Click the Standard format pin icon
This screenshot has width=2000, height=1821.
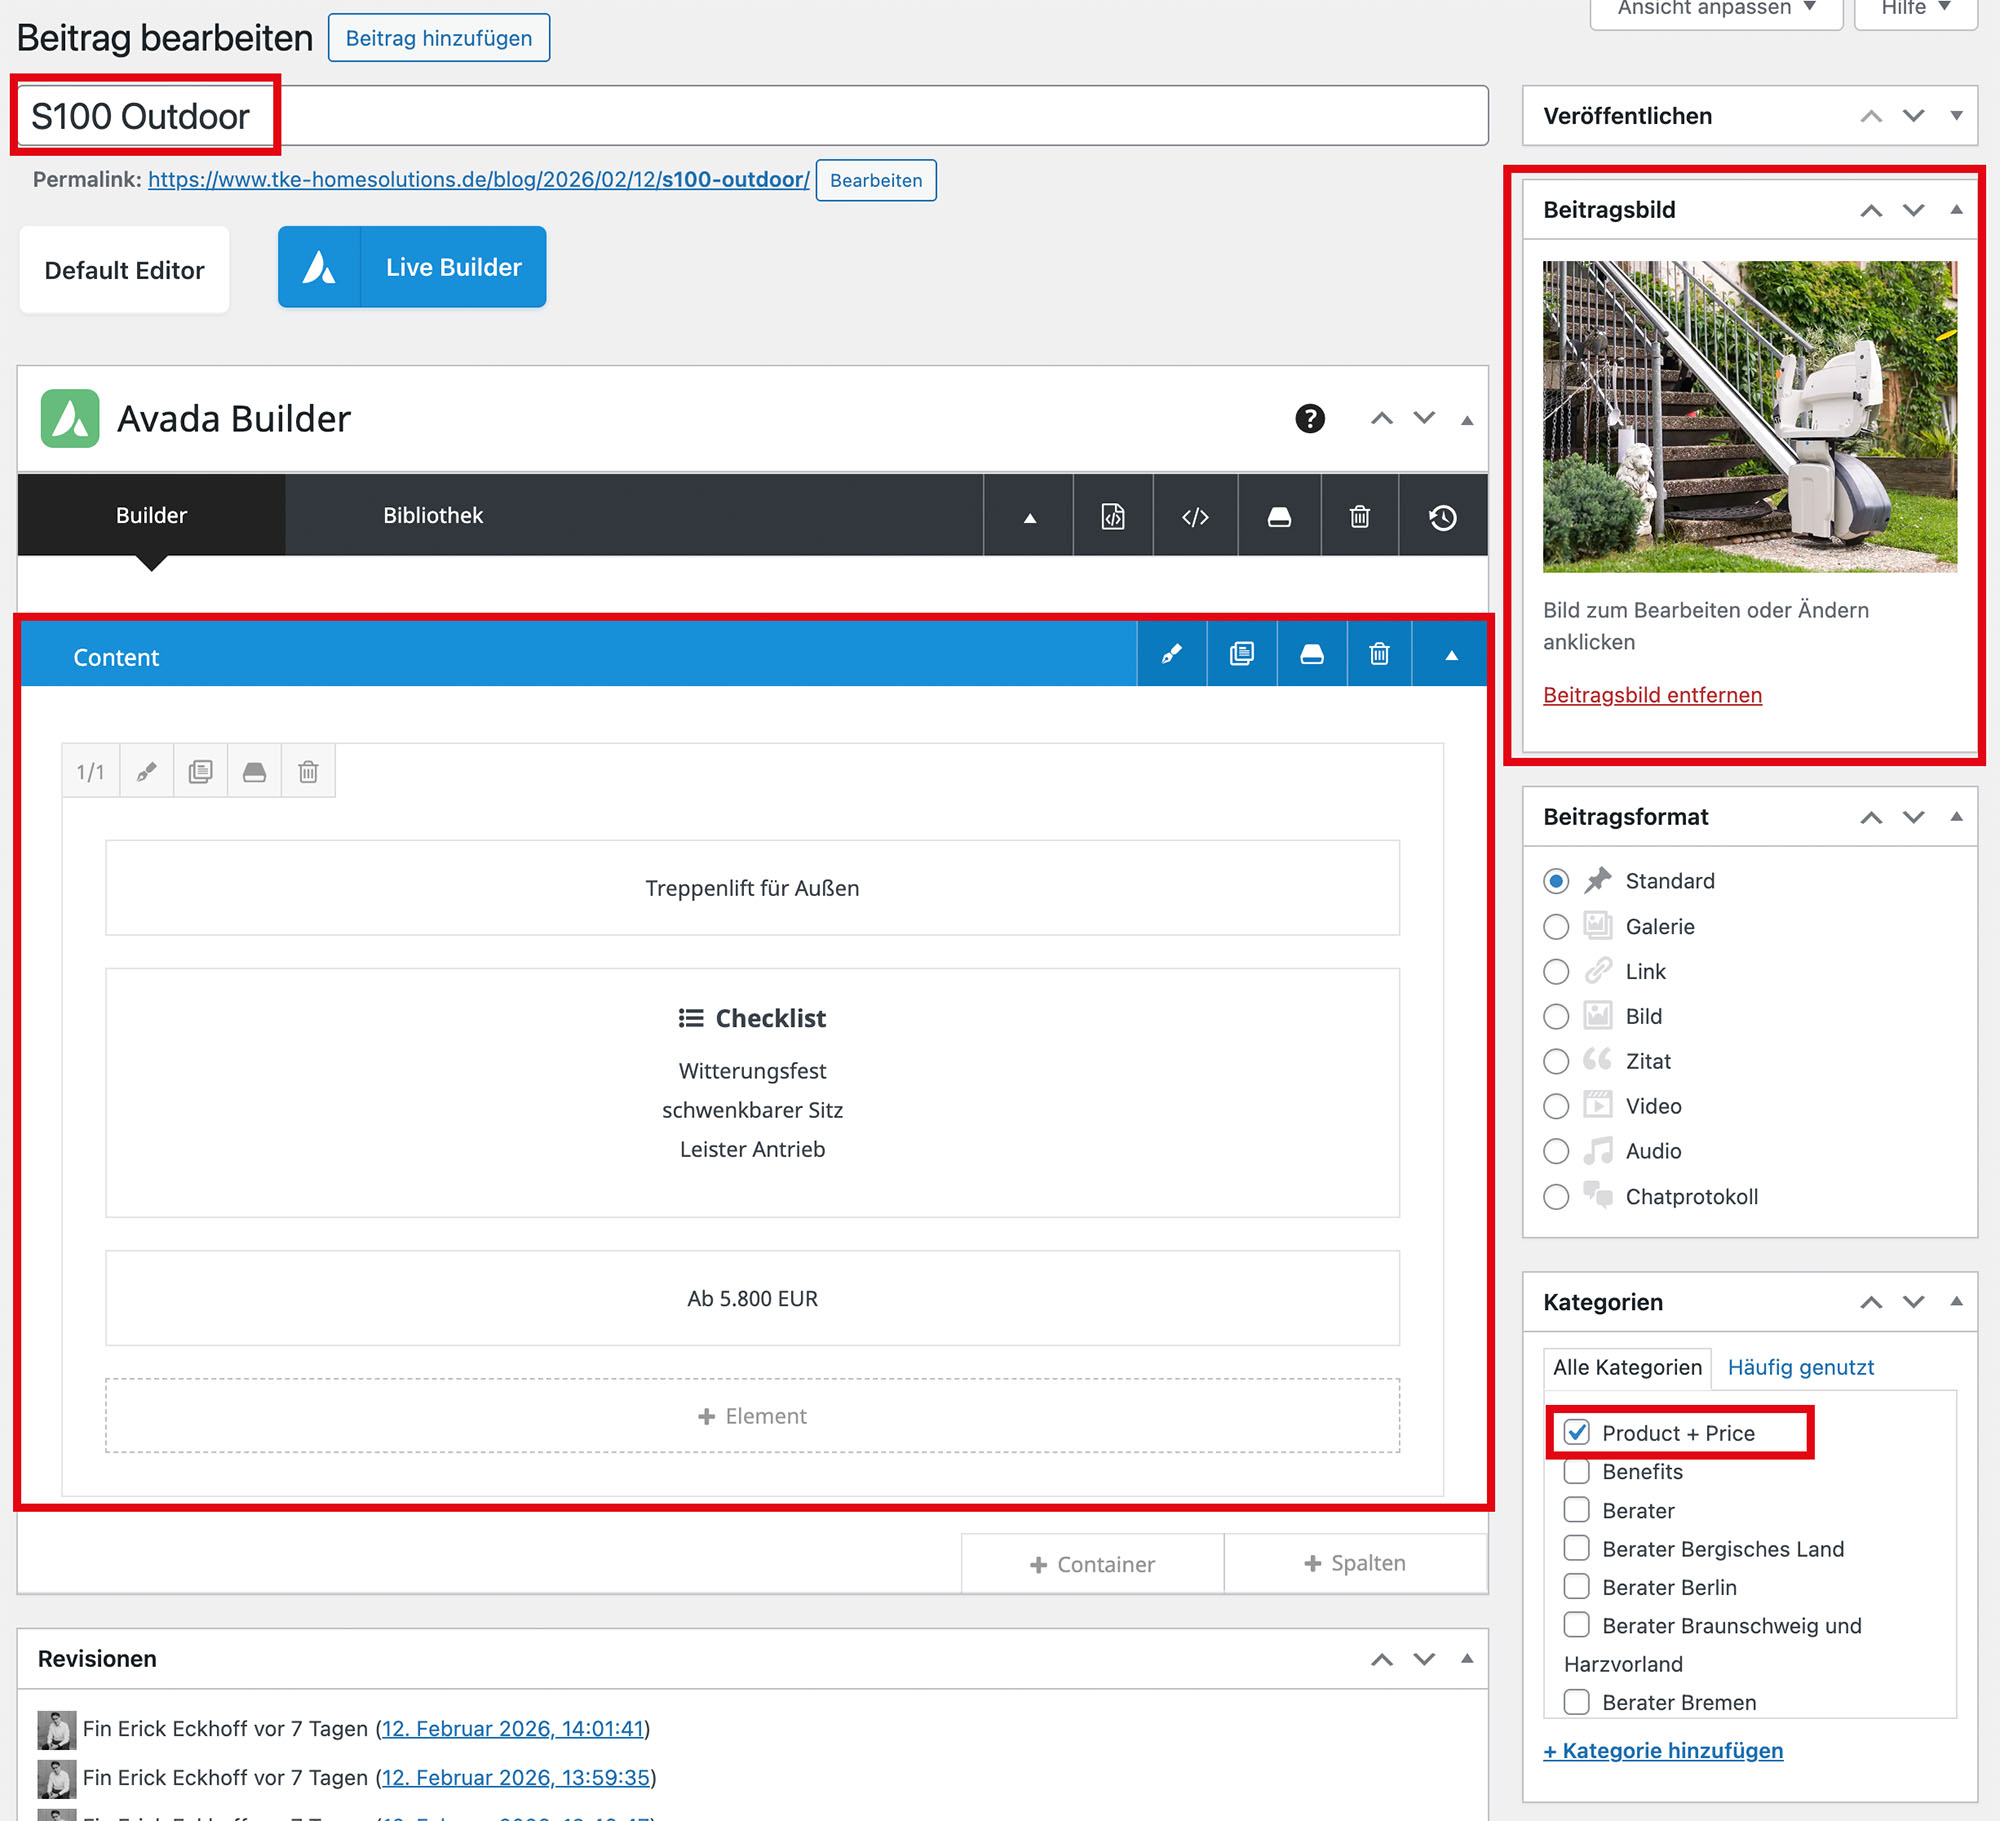[x=1598, y=880]
